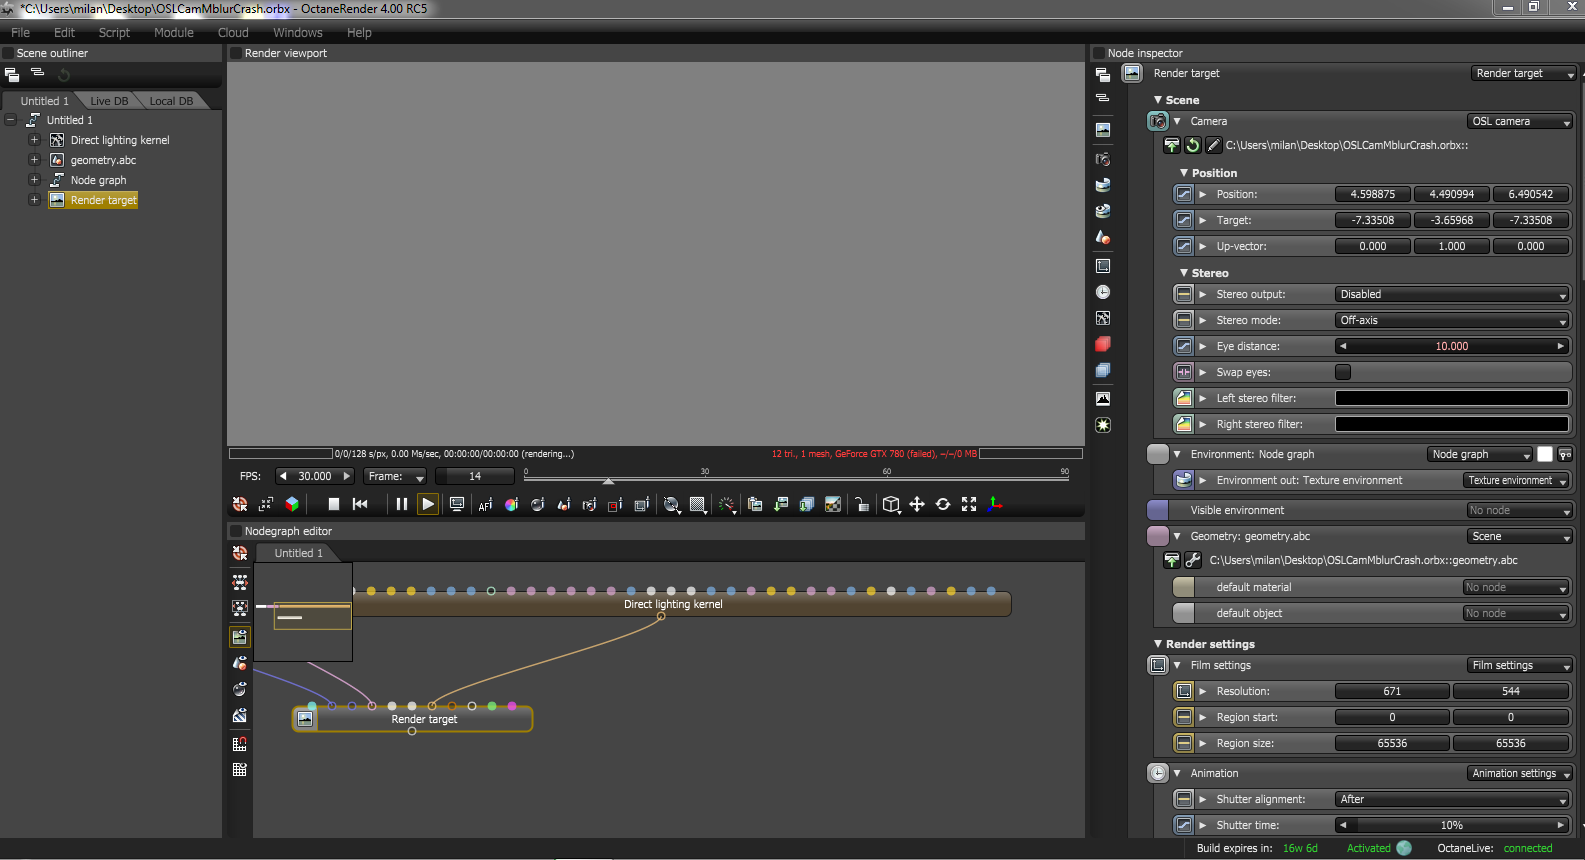This screenshot has width=1585, height=860.
Task: Enable the rotate gizmo tool
Action: [943, 505]
